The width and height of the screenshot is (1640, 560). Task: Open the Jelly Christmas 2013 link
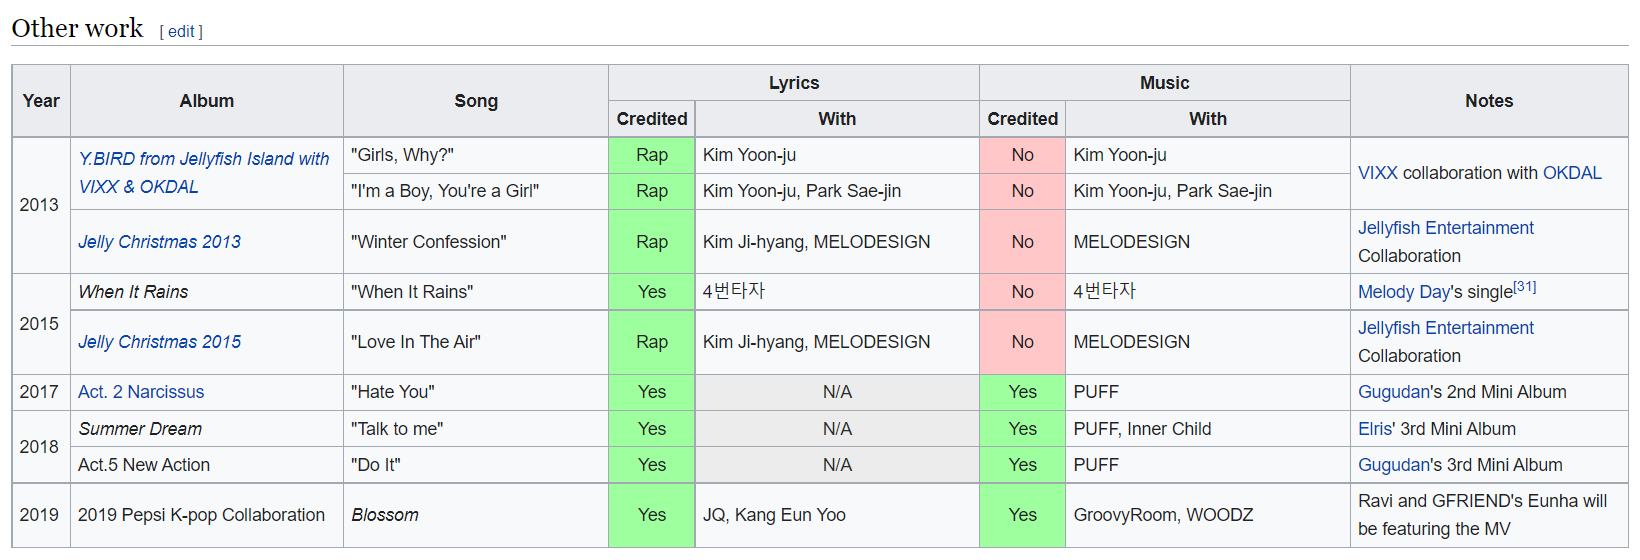coord(160,242)
